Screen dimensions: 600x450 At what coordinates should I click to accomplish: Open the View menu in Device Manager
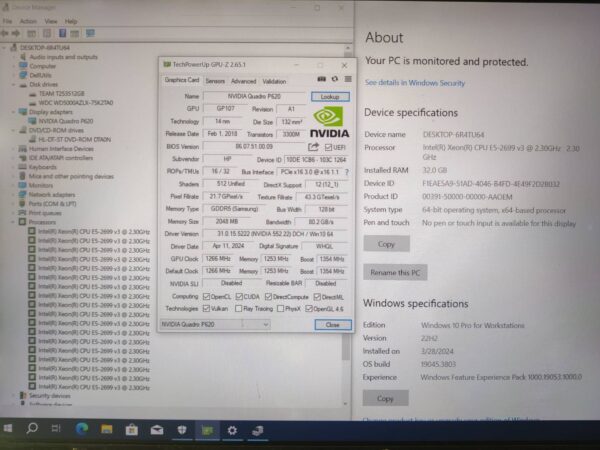point(51,21)
